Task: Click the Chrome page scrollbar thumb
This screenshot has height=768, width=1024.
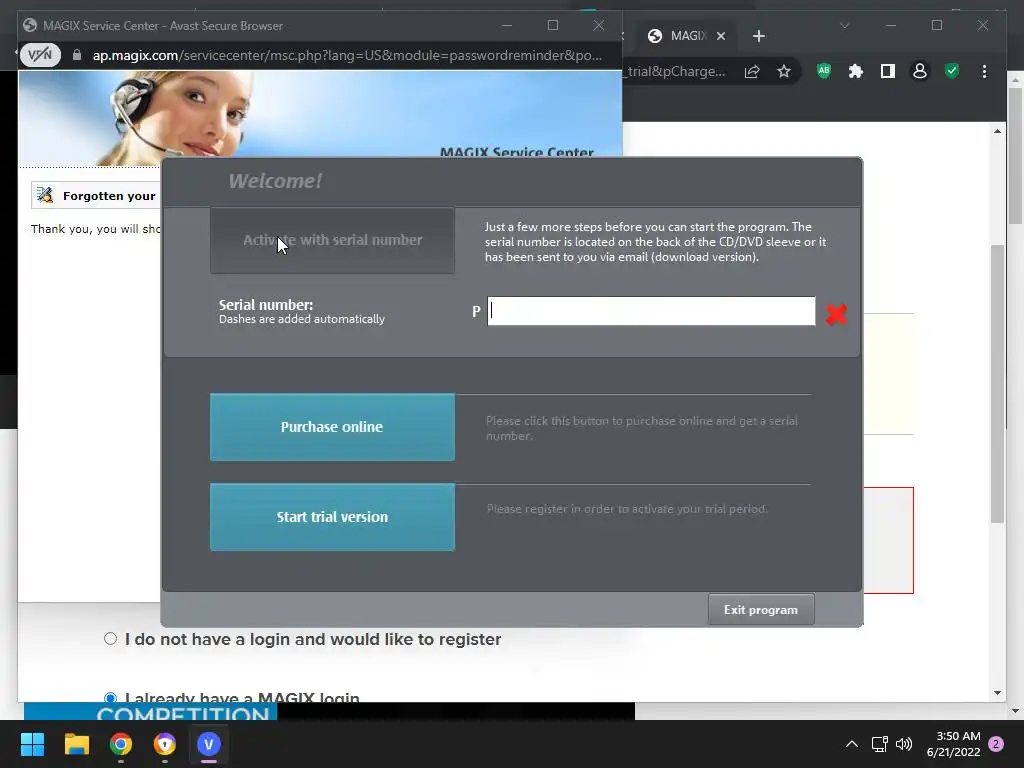Action: tap(997, 384)
